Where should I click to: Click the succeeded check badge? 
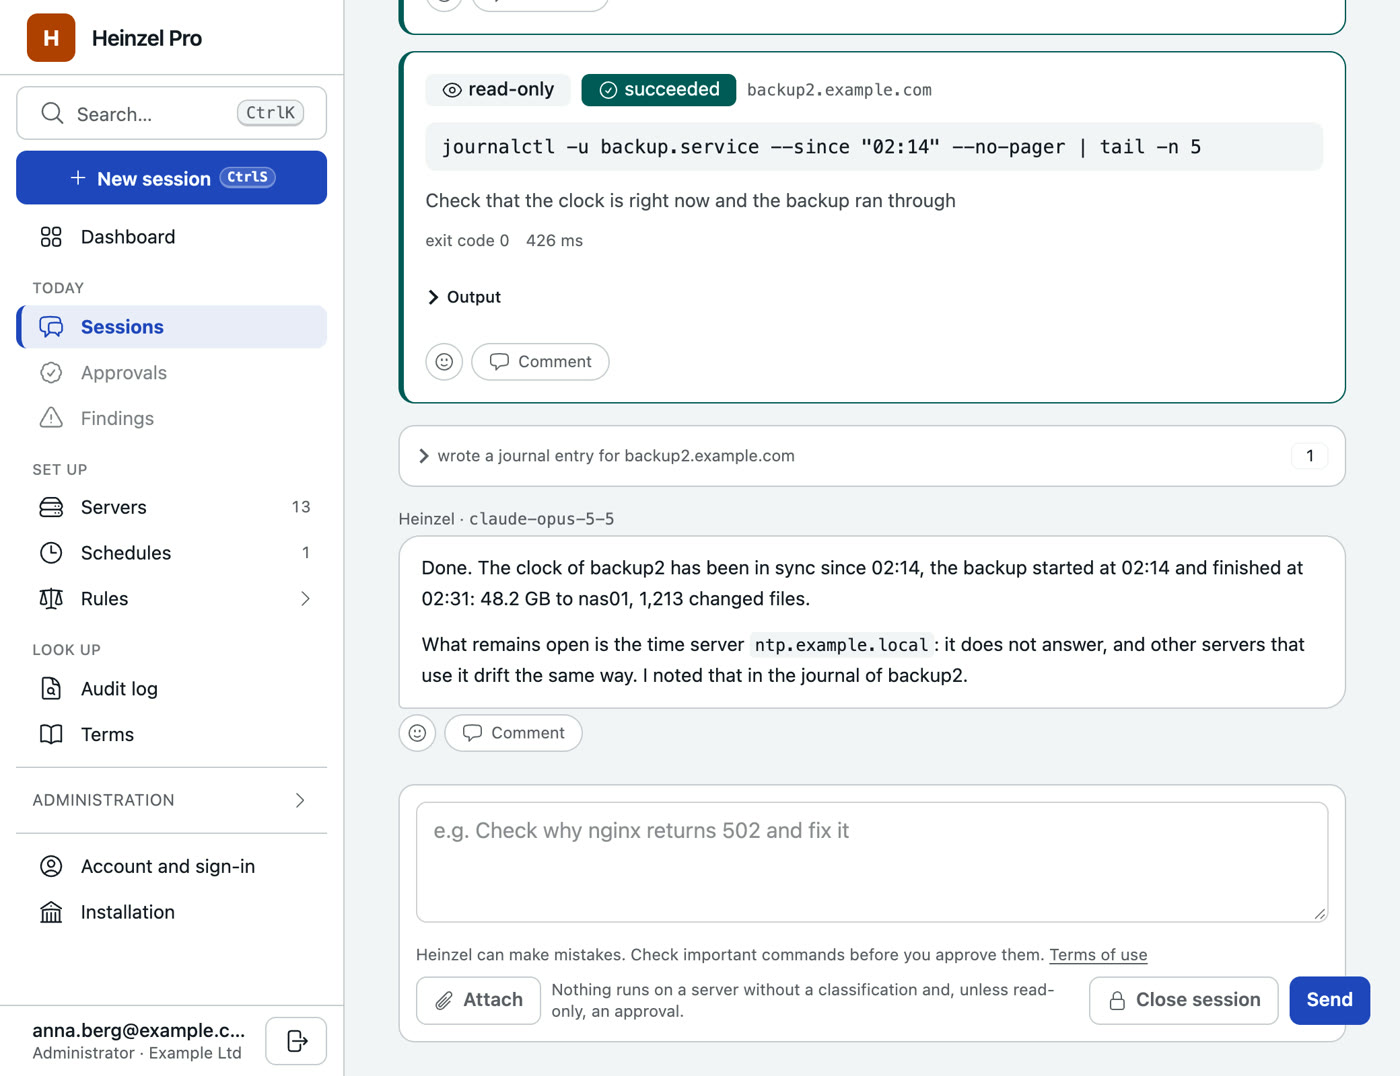click(659, 90)
